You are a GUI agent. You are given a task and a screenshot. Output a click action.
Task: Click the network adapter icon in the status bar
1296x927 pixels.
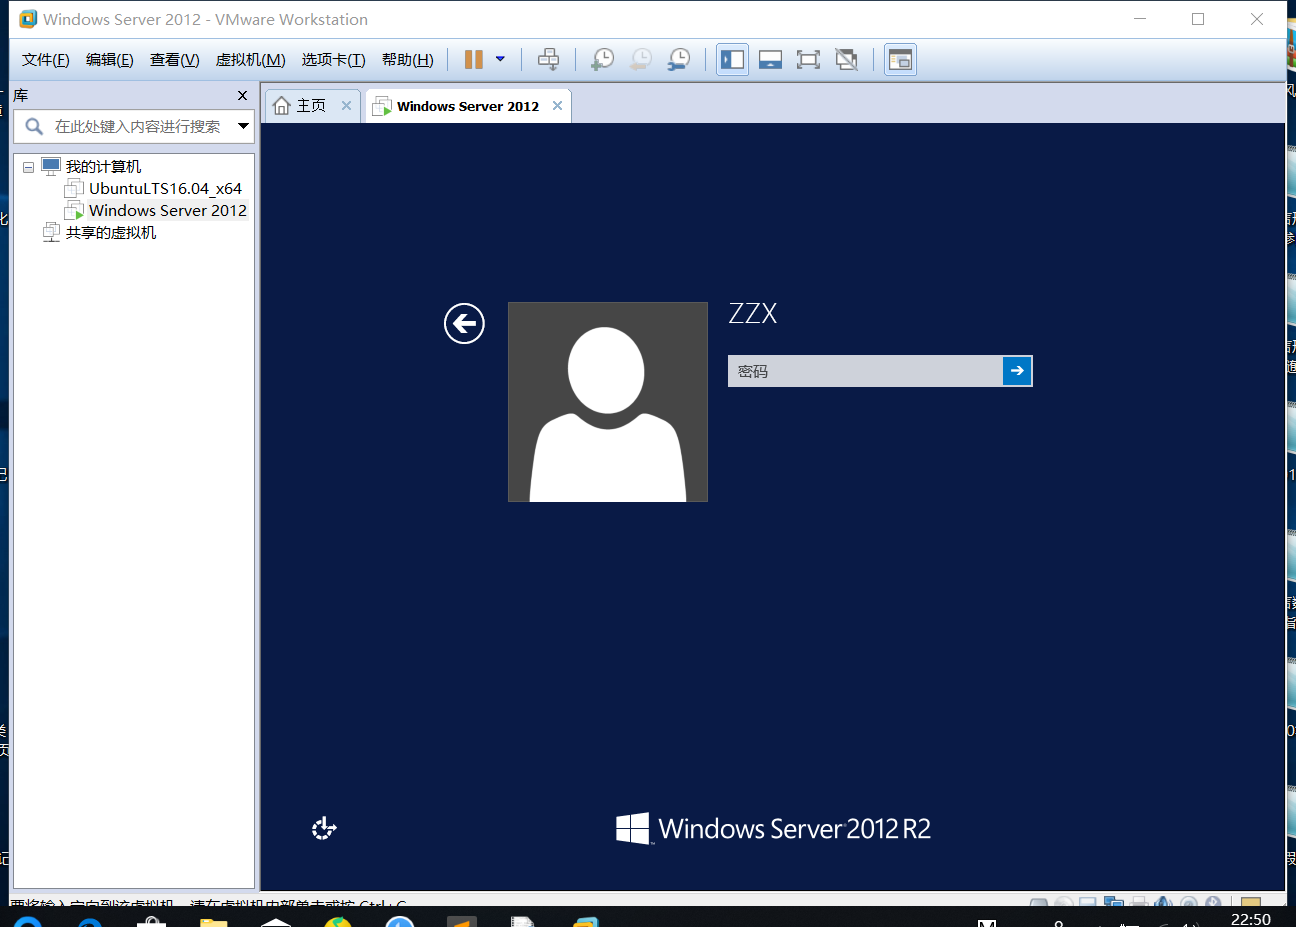tap(1113, 904)
